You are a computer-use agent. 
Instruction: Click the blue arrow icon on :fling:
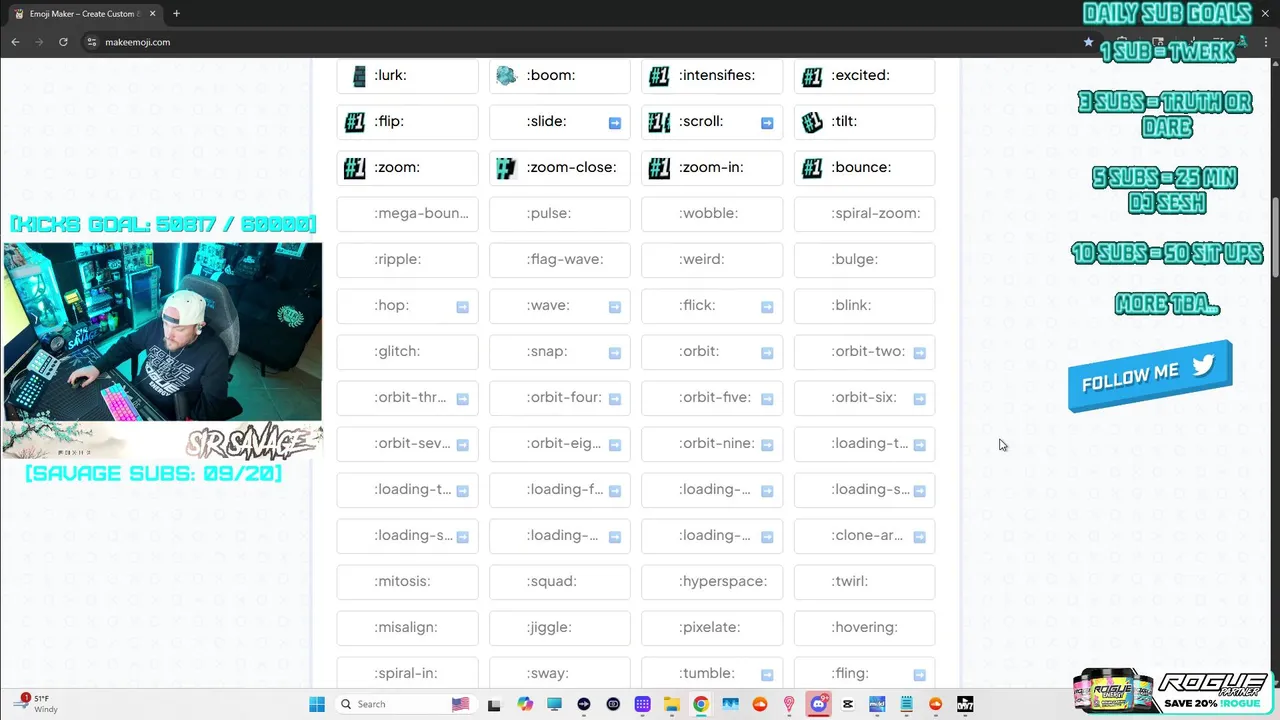point(919,675)
